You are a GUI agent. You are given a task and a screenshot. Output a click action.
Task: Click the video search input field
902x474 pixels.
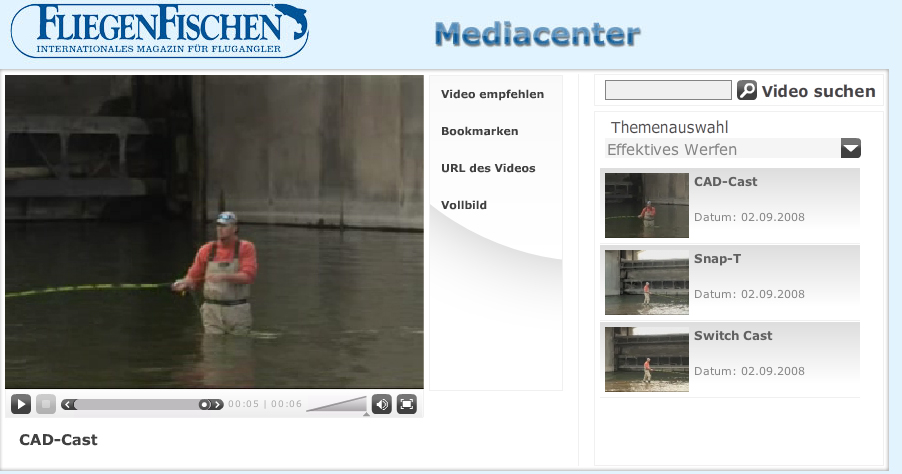point(668,90)
